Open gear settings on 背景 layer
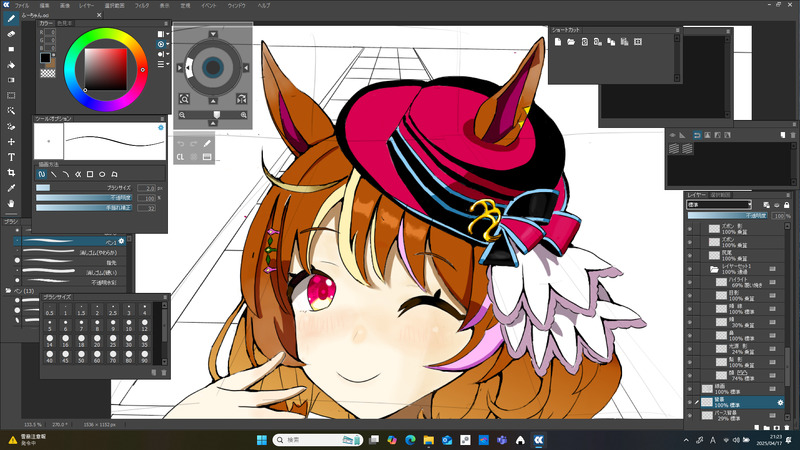Image resolution: width=800 pixels, height=450 pixels. tap(780, 403)
